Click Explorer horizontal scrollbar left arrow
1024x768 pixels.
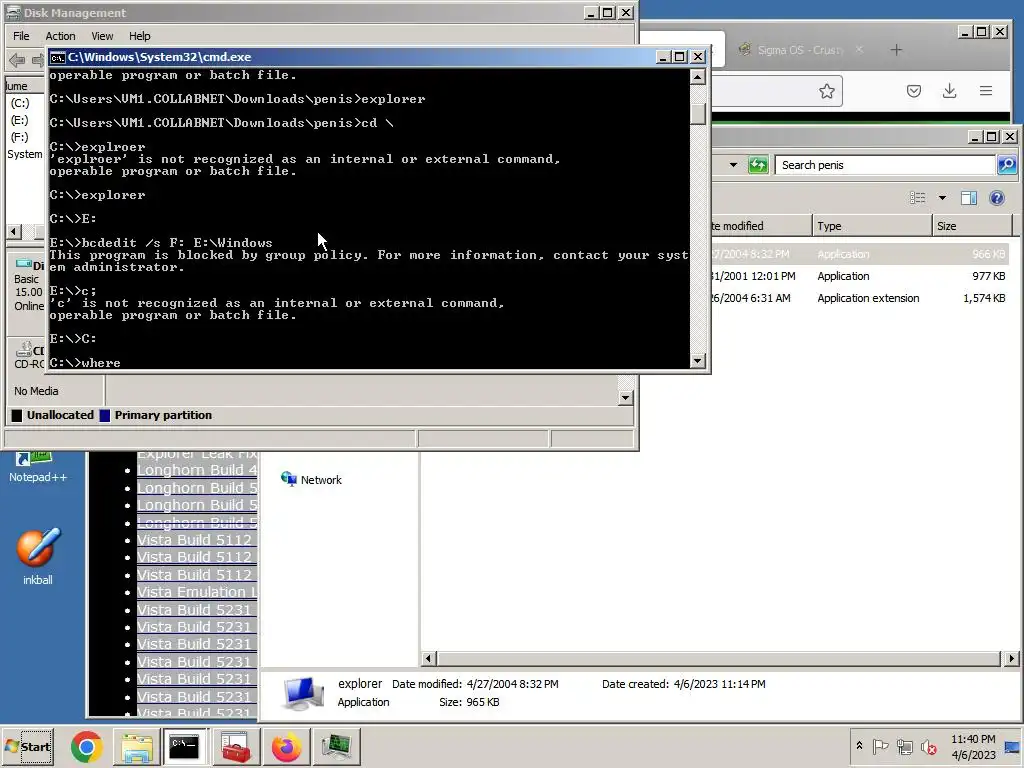pyautogui.click(x=428, y=658)
